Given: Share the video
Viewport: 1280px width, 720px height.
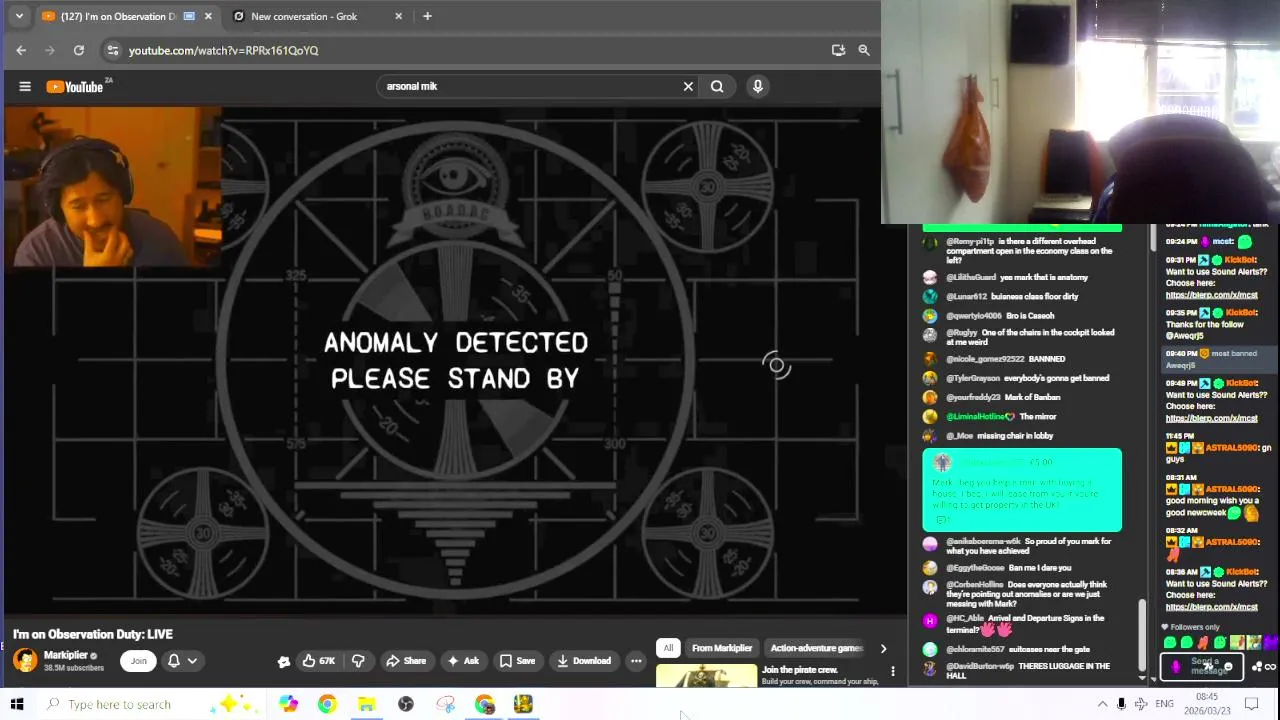Looking at the screenshot, I should coord(406,661).
